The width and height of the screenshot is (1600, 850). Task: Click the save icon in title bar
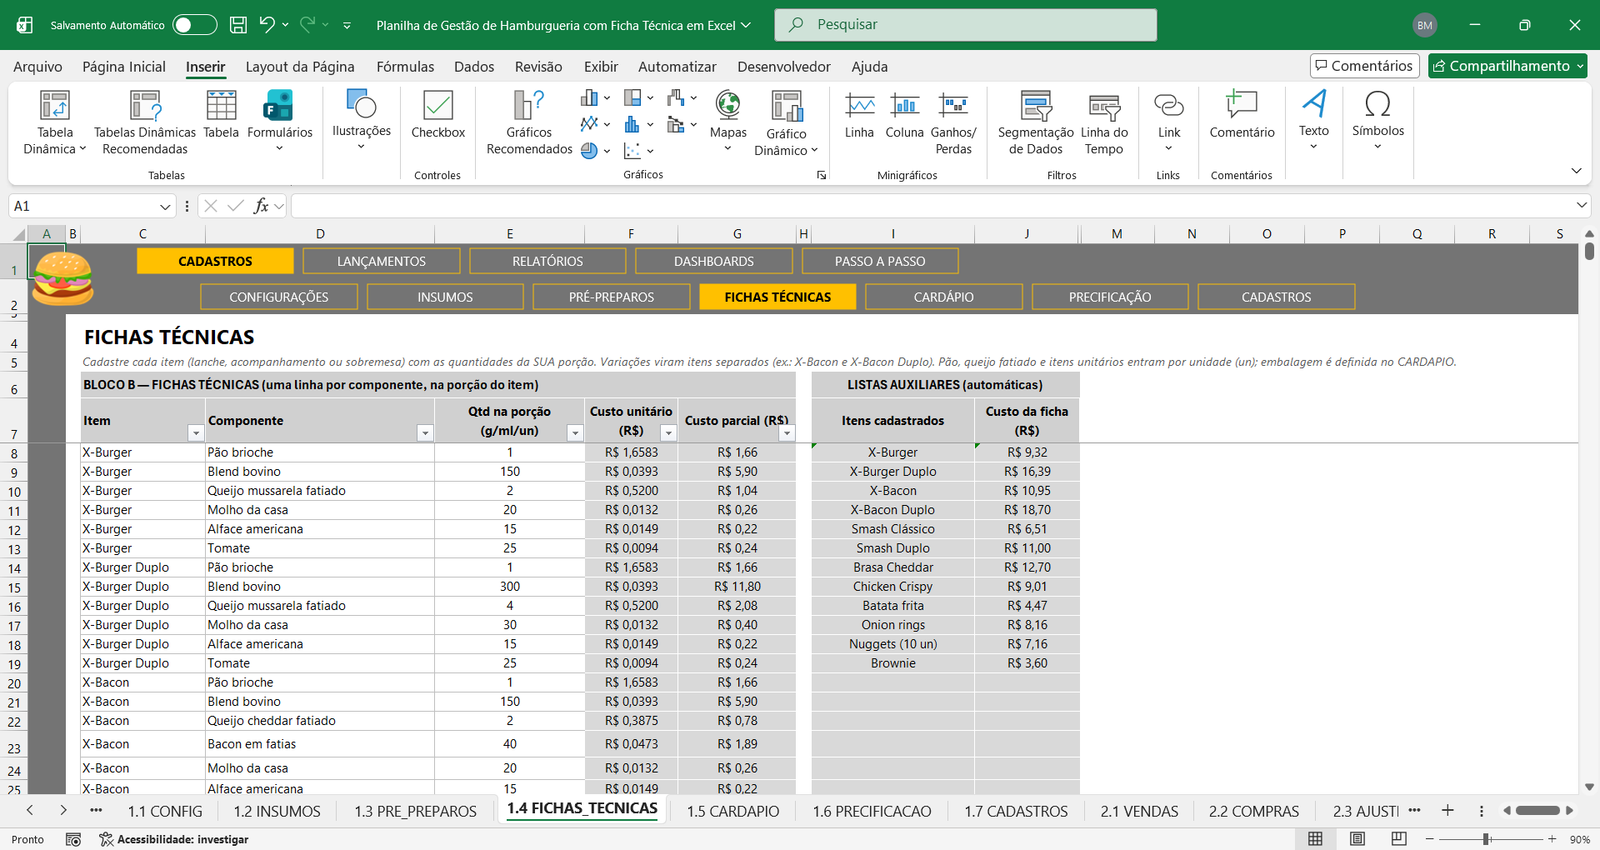pyautogui.click(x=238, y=25)
